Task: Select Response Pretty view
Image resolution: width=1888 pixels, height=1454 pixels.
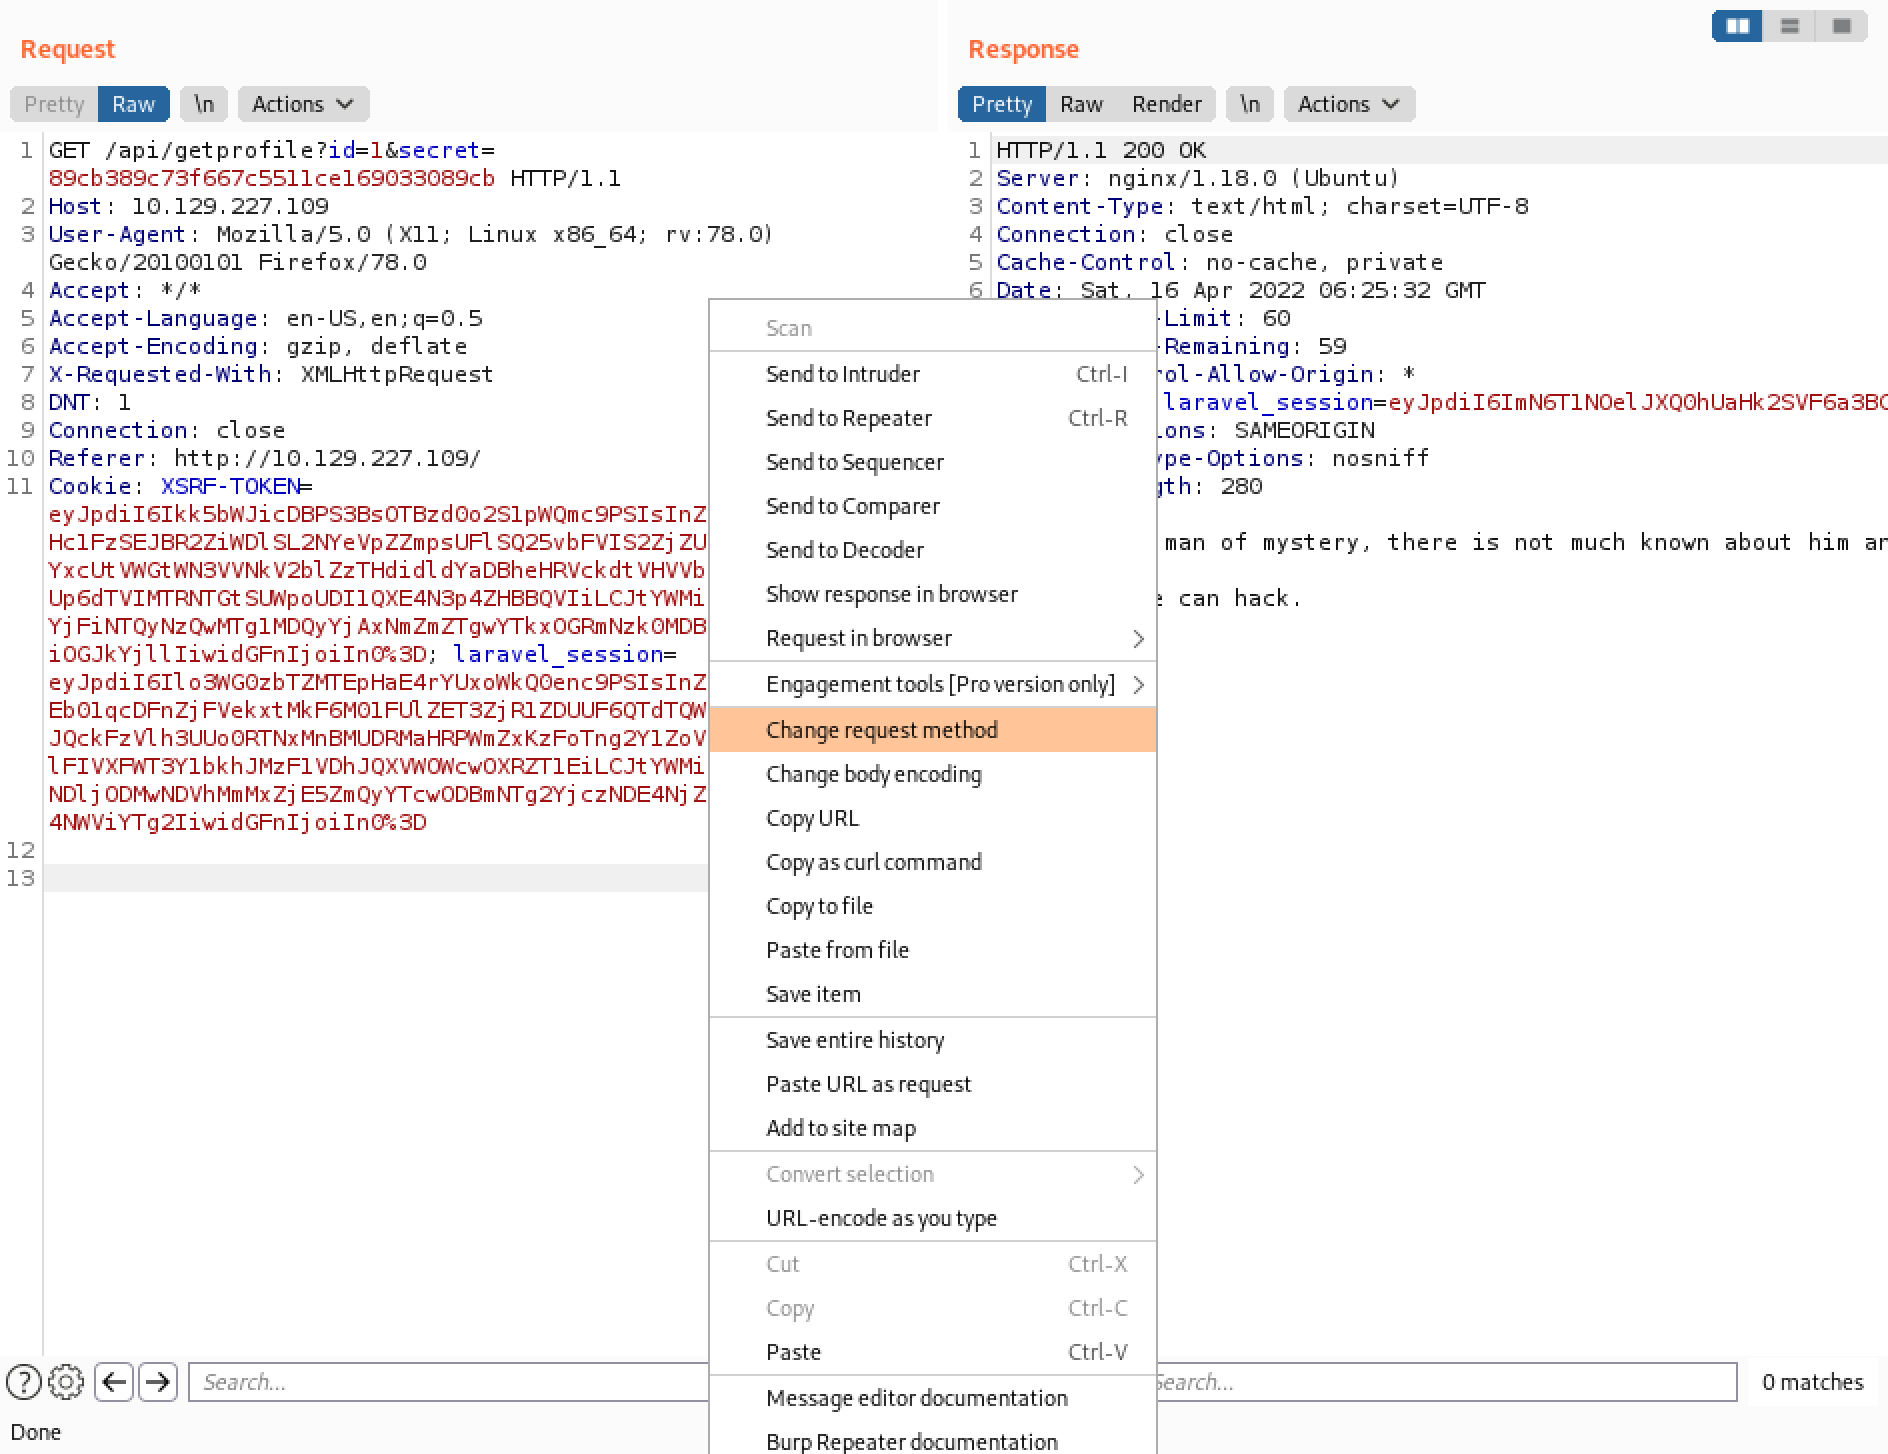Action: click(1002, 104)
